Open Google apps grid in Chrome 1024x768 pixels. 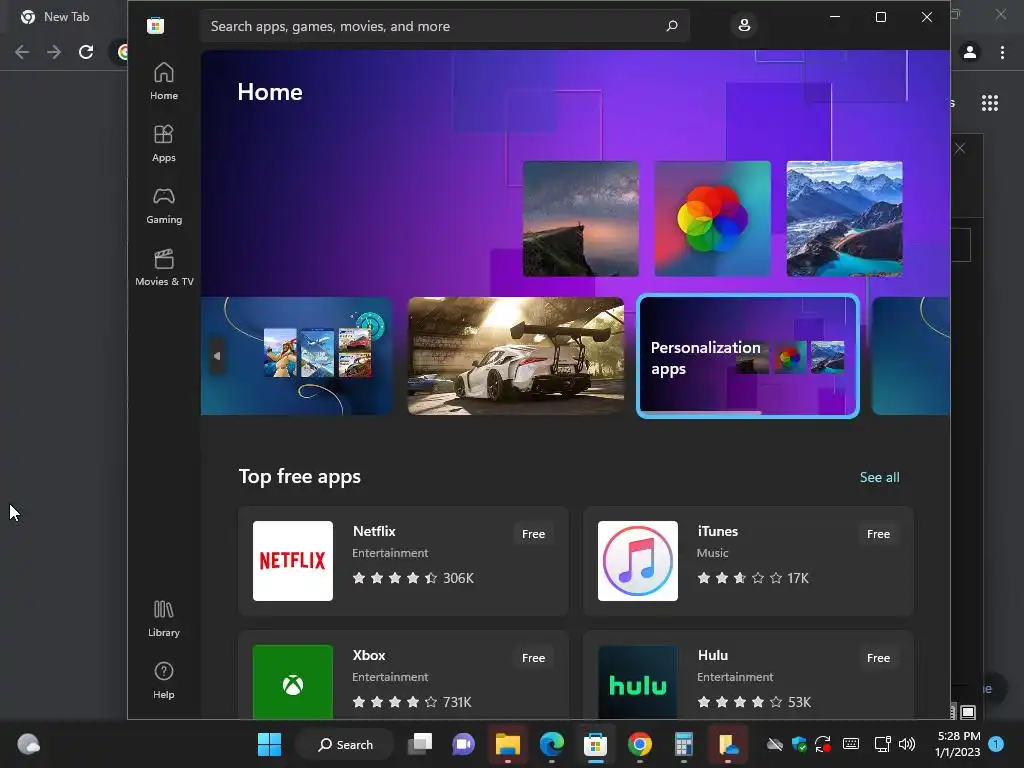[x=990, y=103]
